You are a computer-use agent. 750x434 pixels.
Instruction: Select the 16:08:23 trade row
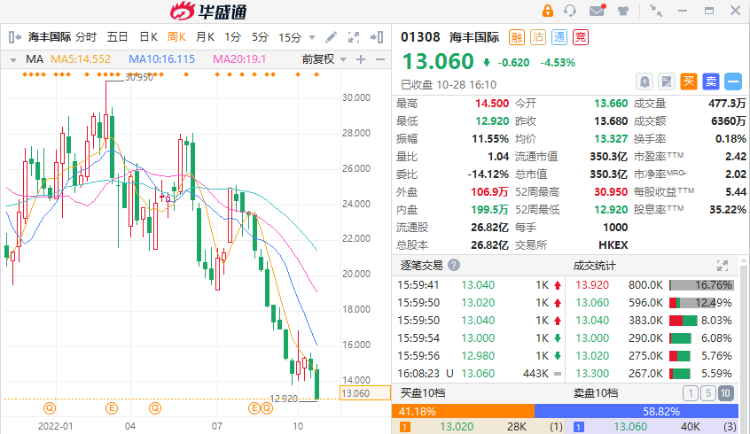click(x=479, y=373)
